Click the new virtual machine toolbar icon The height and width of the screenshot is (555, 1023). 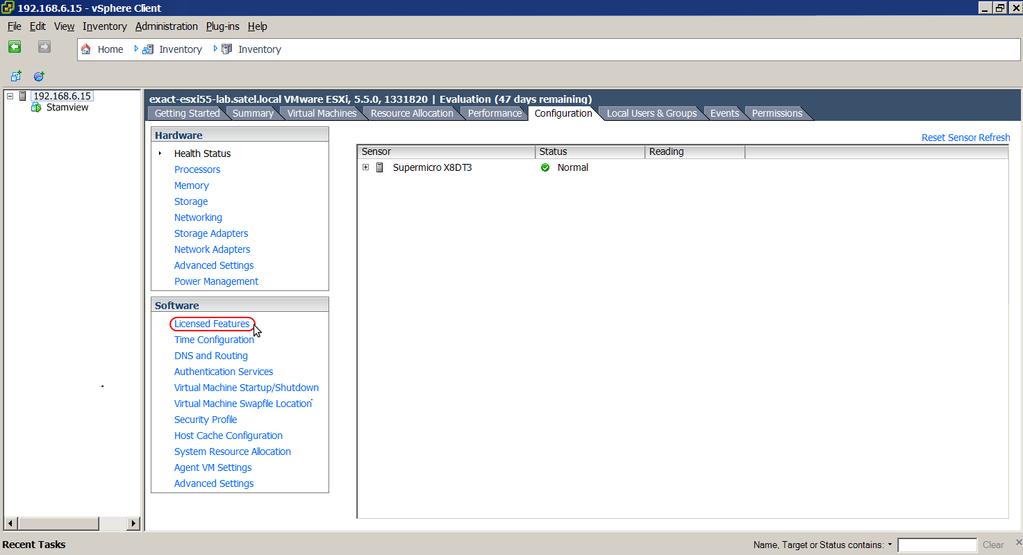(16, 76)
